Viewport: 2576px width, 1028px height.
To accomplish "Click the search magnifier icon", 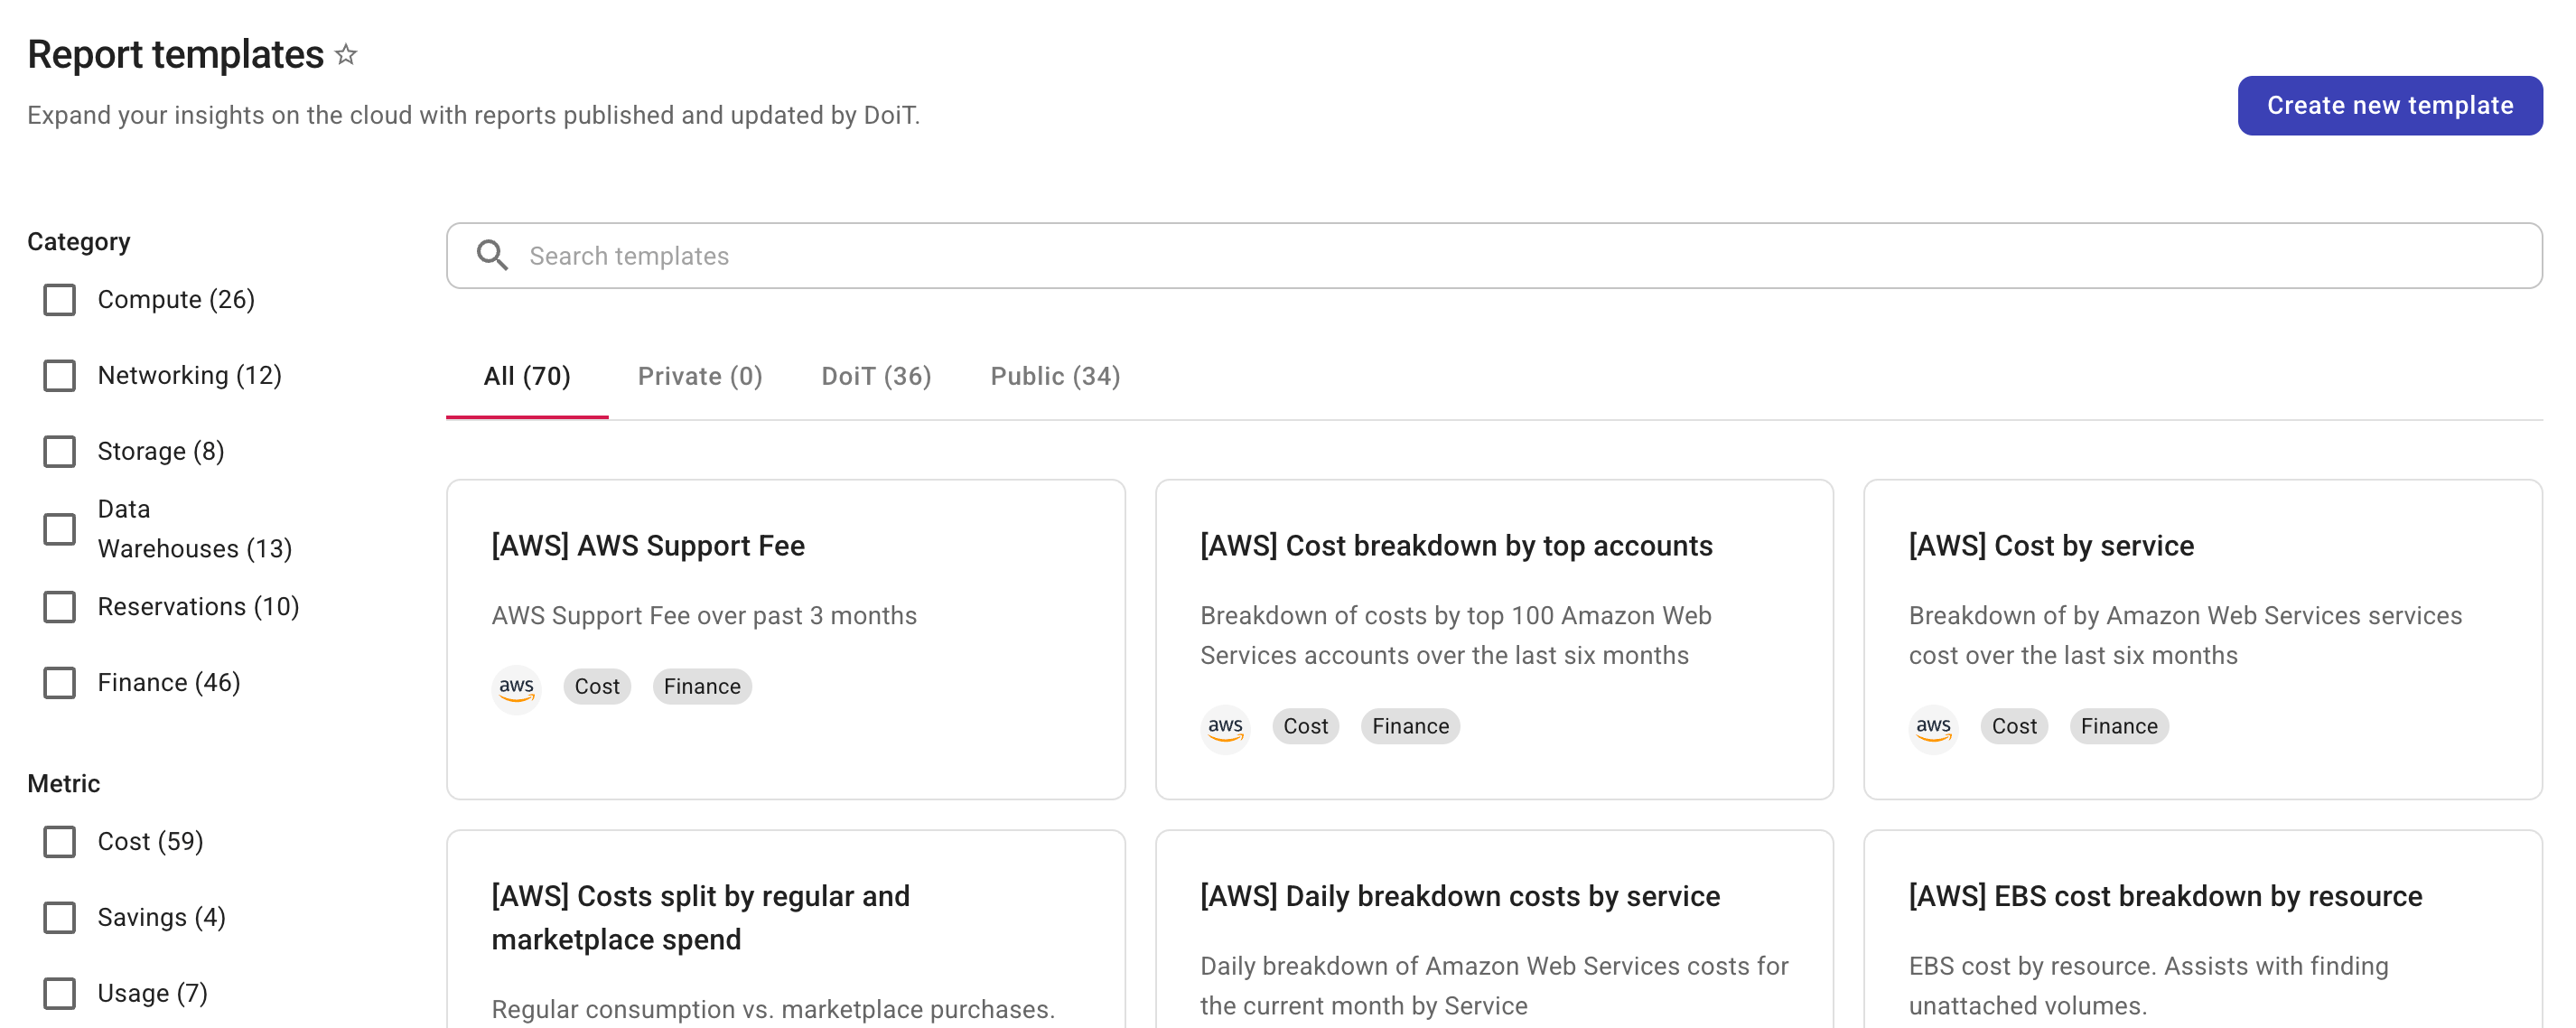I will click(x=491, y=255).
